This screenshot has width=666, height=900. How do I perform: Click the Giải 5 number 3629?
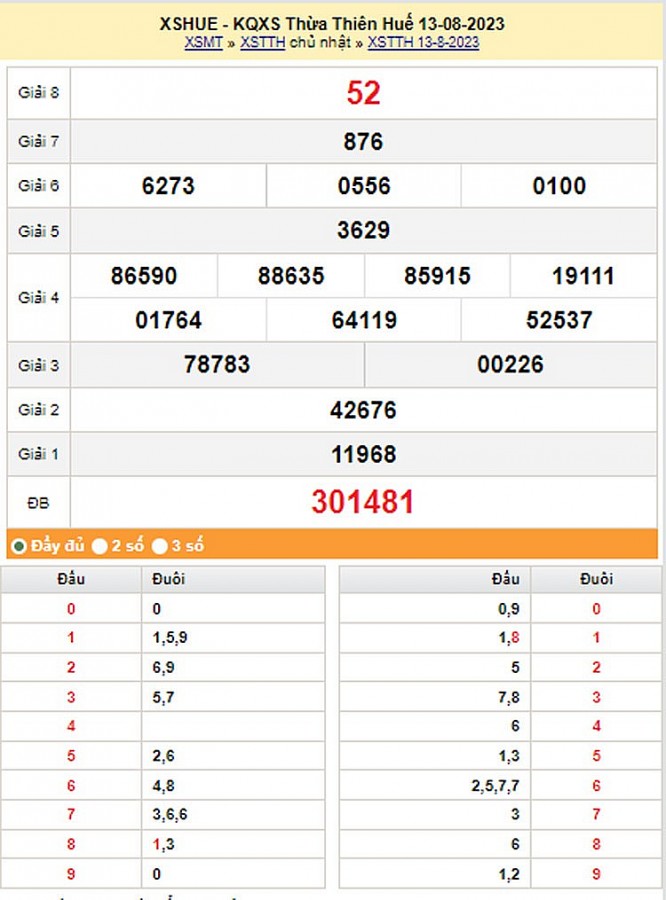point(363,230)
